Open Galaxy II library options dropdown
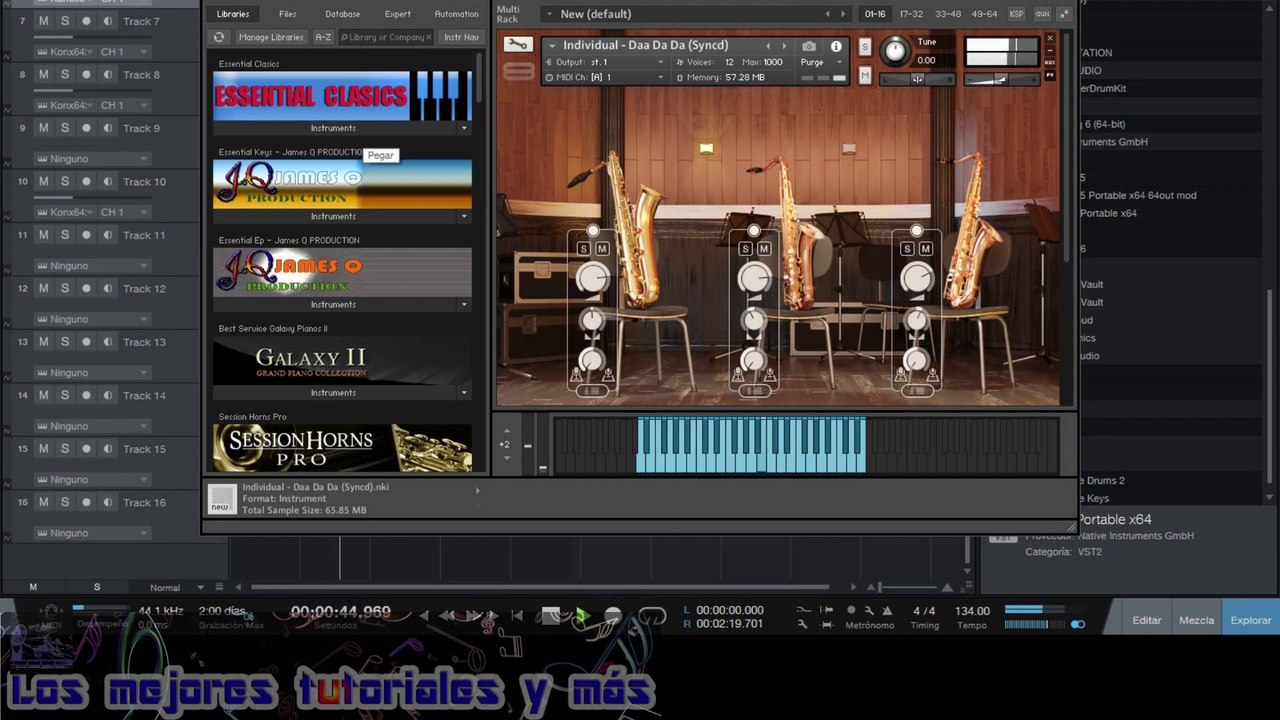This screenshot has height=720, width=1280. (x=464, y=392)
